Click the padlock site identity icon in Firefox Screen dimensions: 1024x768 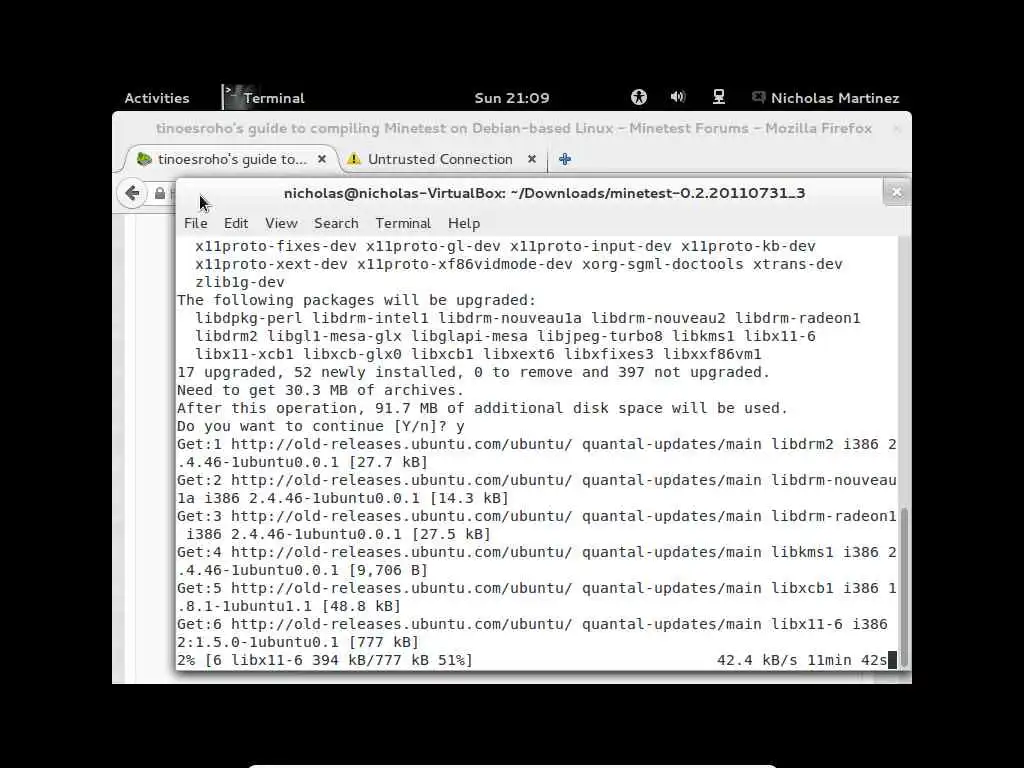[x=160, y=193]
